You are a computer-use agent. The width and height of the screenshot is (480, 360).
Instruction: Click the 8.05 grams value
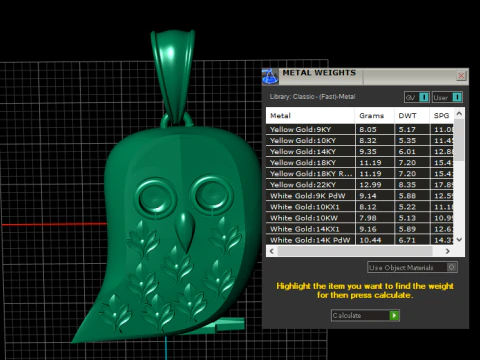[368, 129]
